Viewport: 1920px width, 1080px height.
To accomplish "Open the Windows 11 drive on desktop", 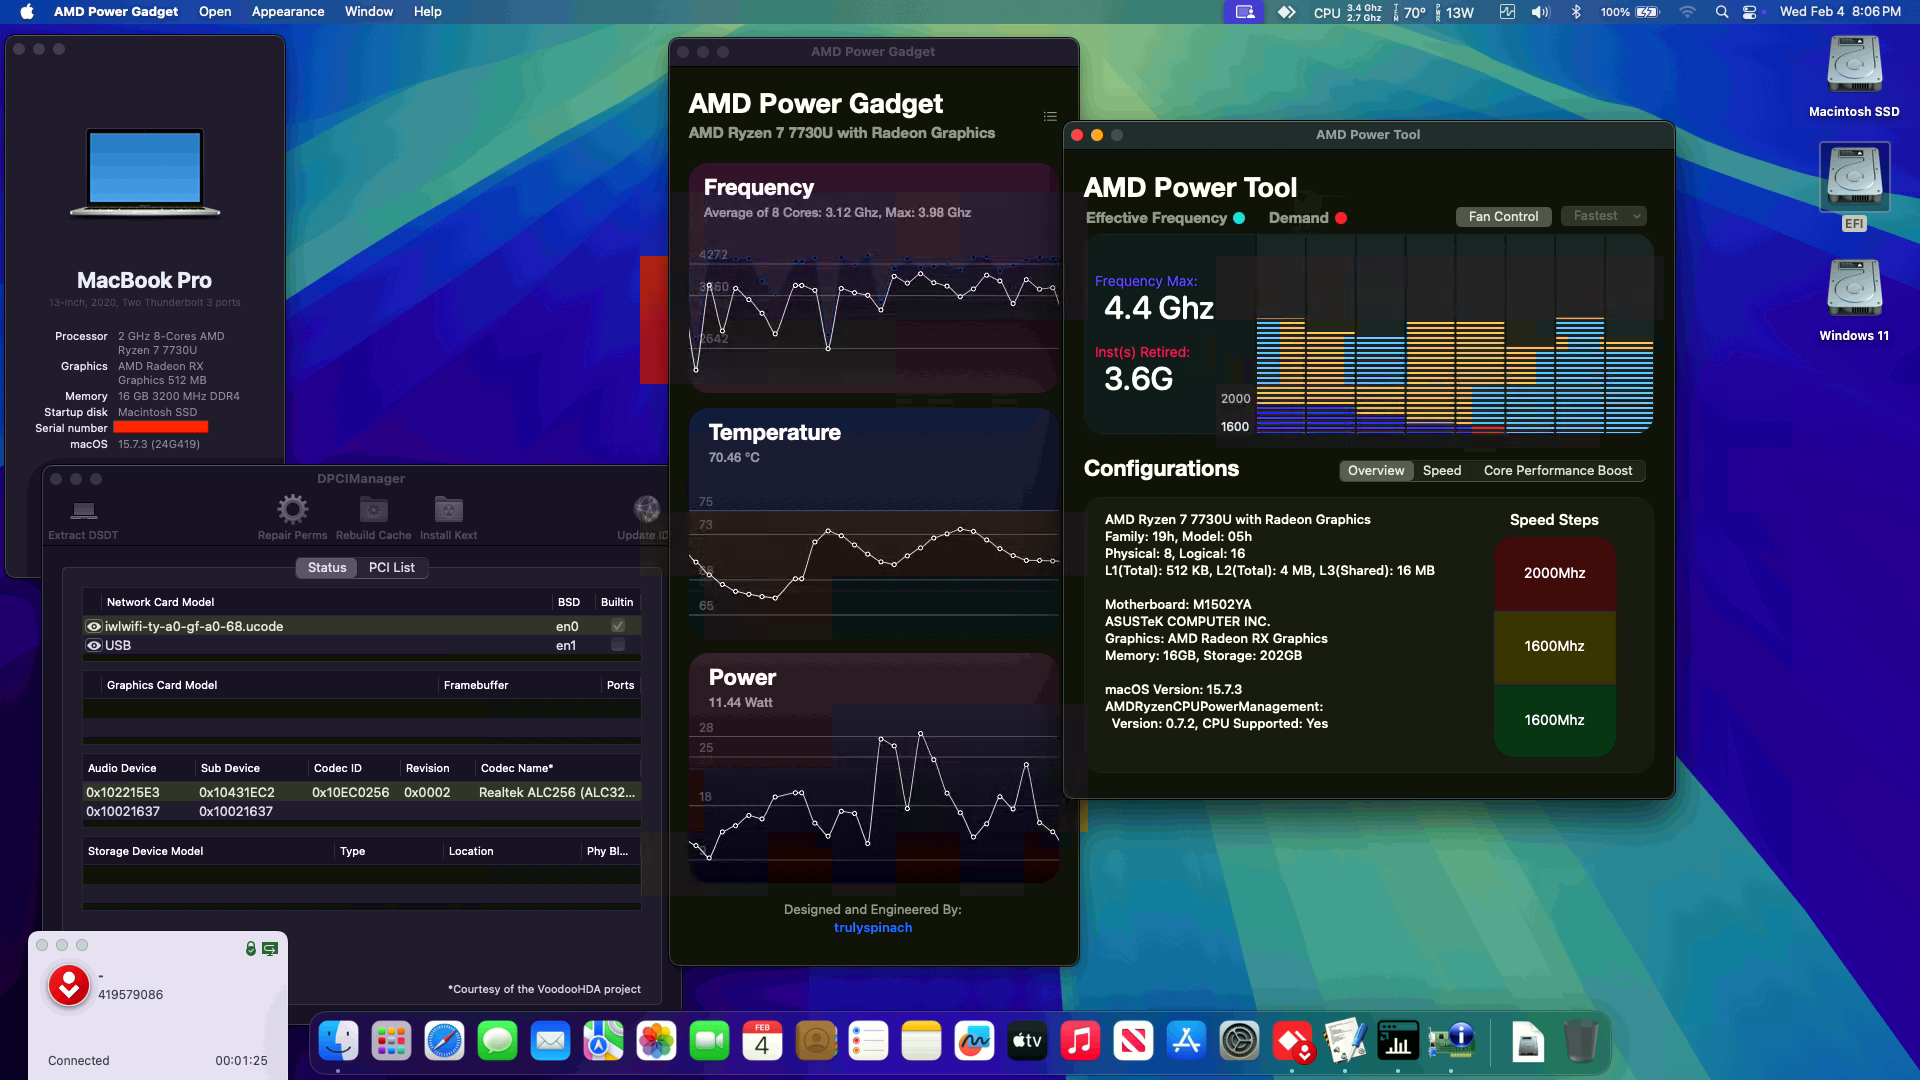I will (x=1854, y=290).
